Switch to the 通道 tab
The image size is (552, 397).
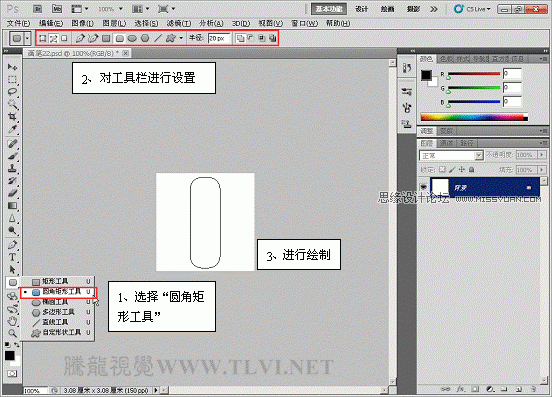[x=446, y=143]
